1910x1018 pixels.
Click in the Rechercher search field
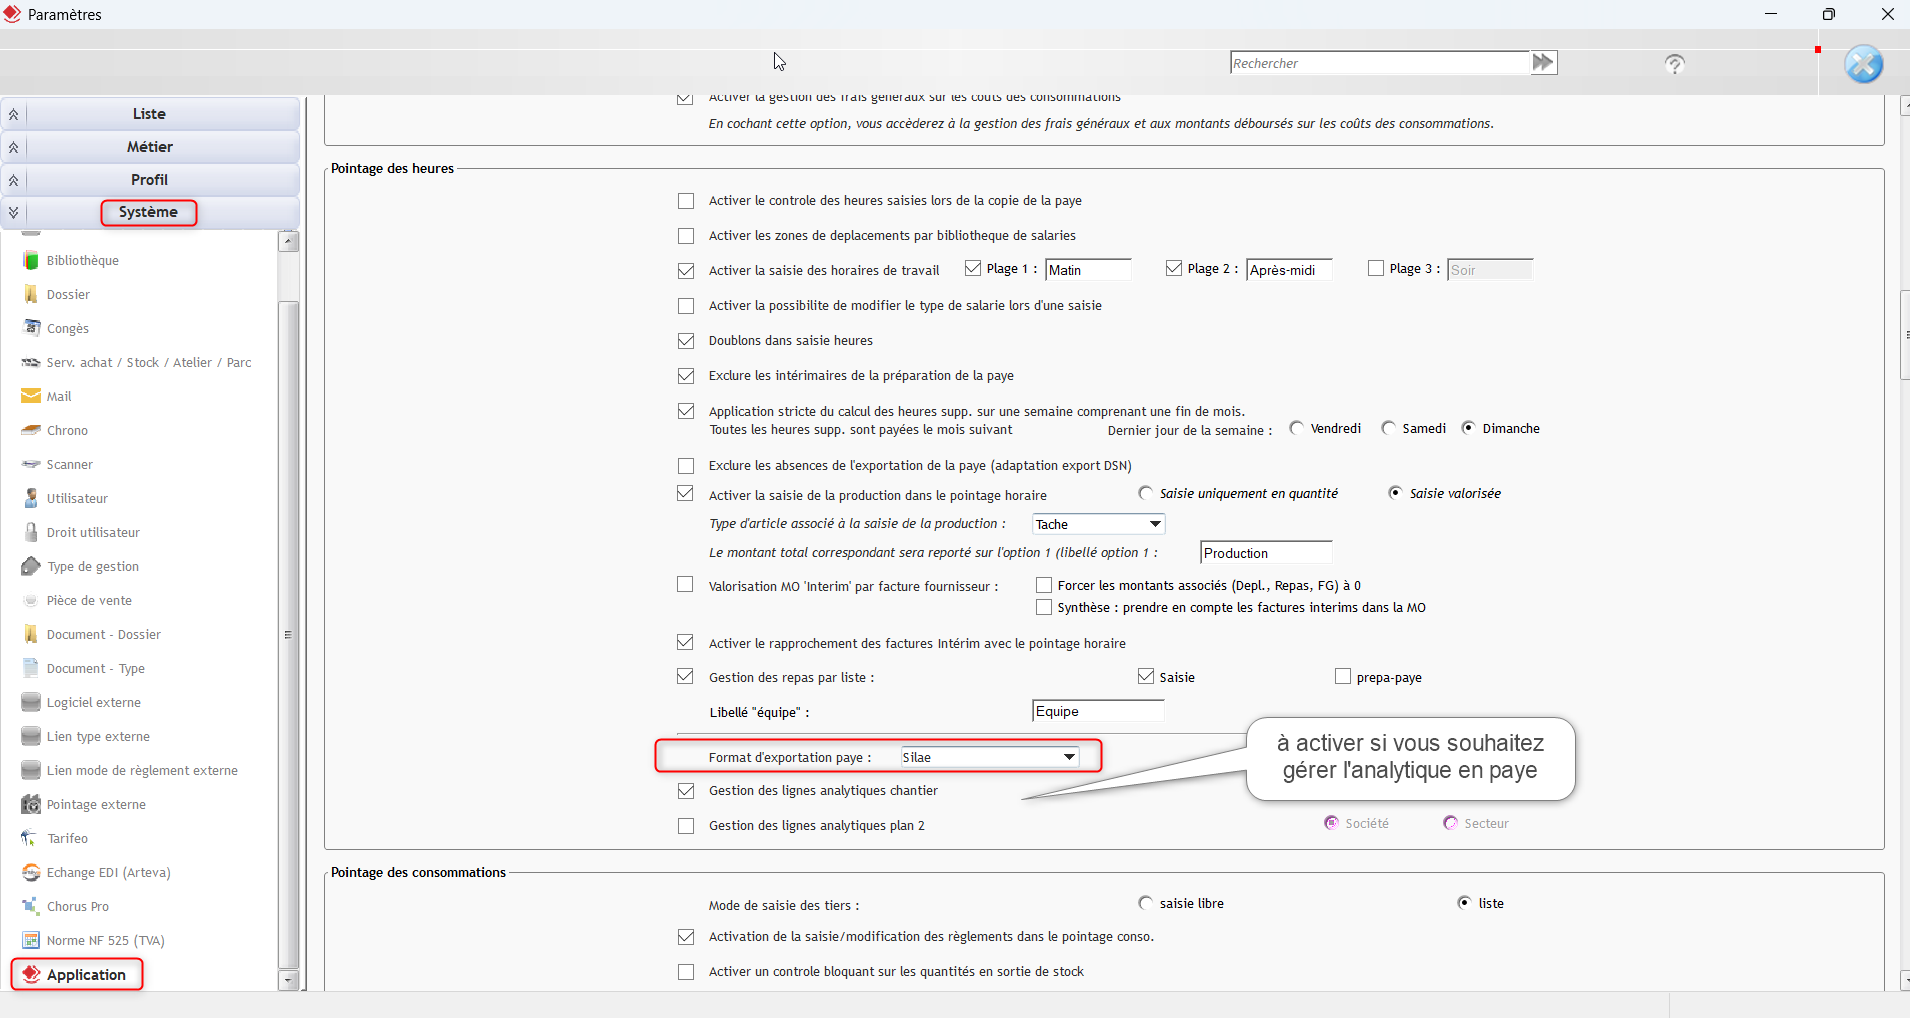tap(1379, 63)
